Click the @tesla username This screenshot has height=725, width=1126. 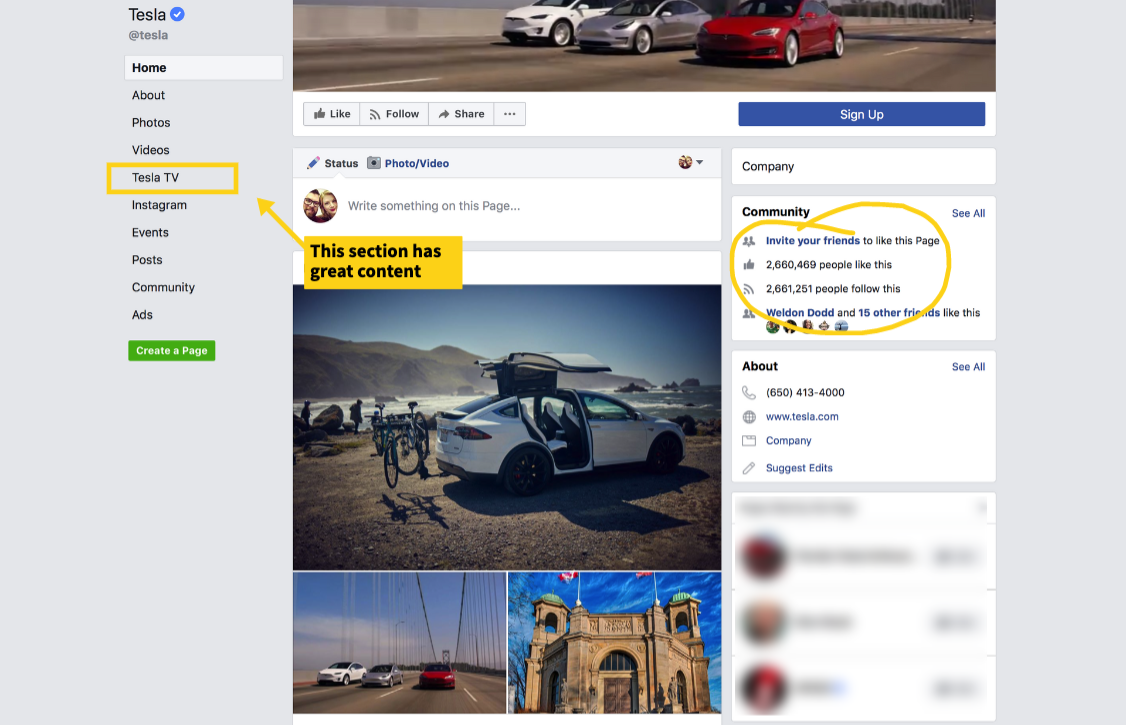[x=149, y=35]
